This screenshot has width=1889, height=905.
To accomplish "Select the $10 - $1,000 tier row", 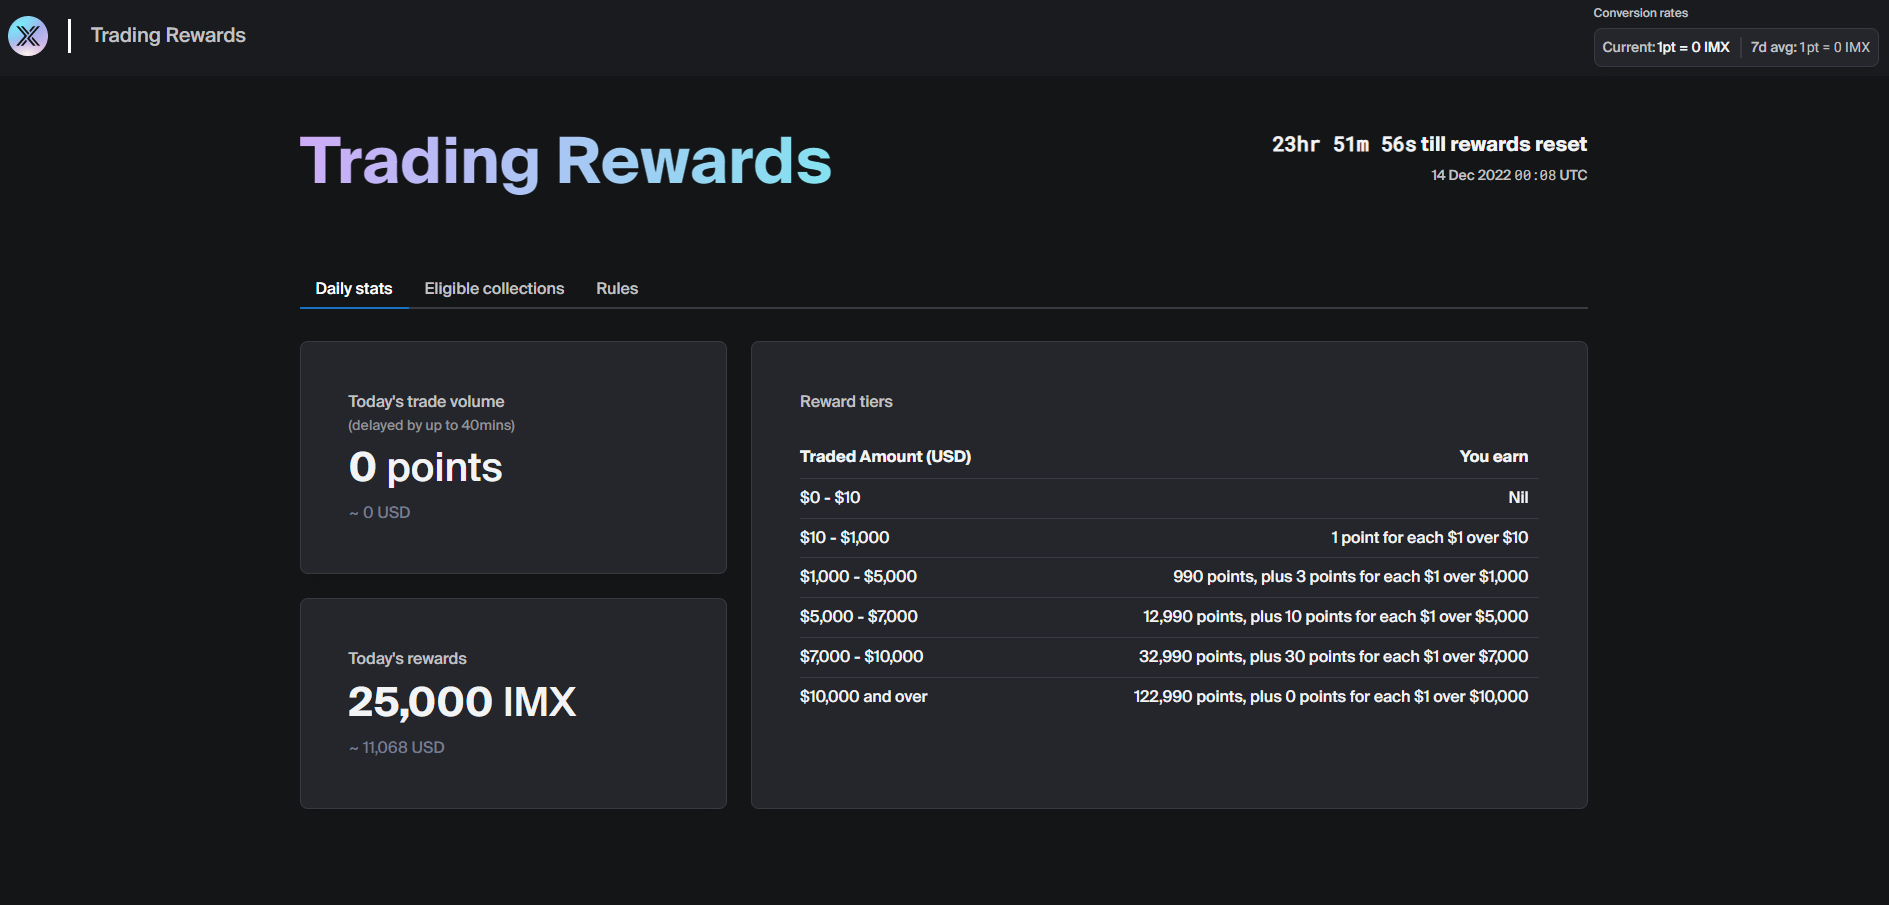I will [x=1167, y=537].
